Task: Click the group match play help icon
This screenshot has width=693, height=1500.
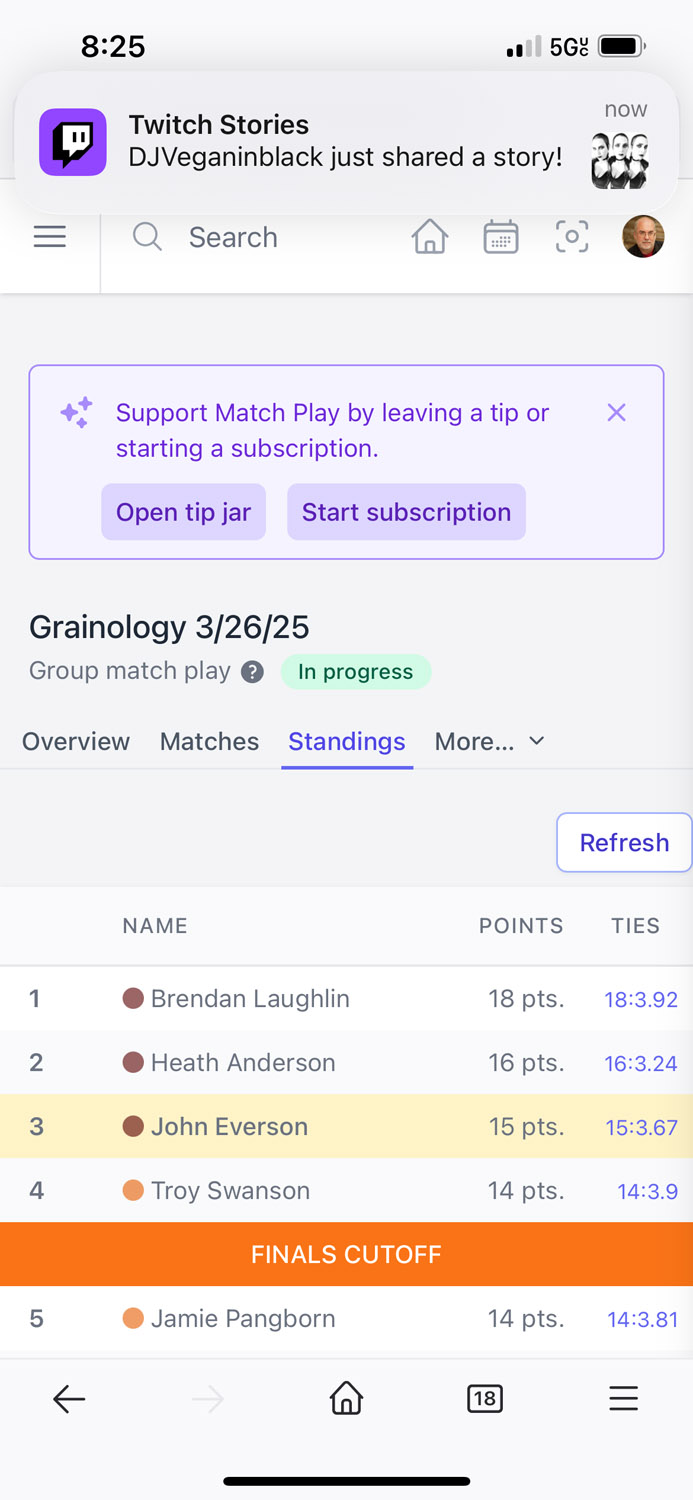Action: coord(252,672)
